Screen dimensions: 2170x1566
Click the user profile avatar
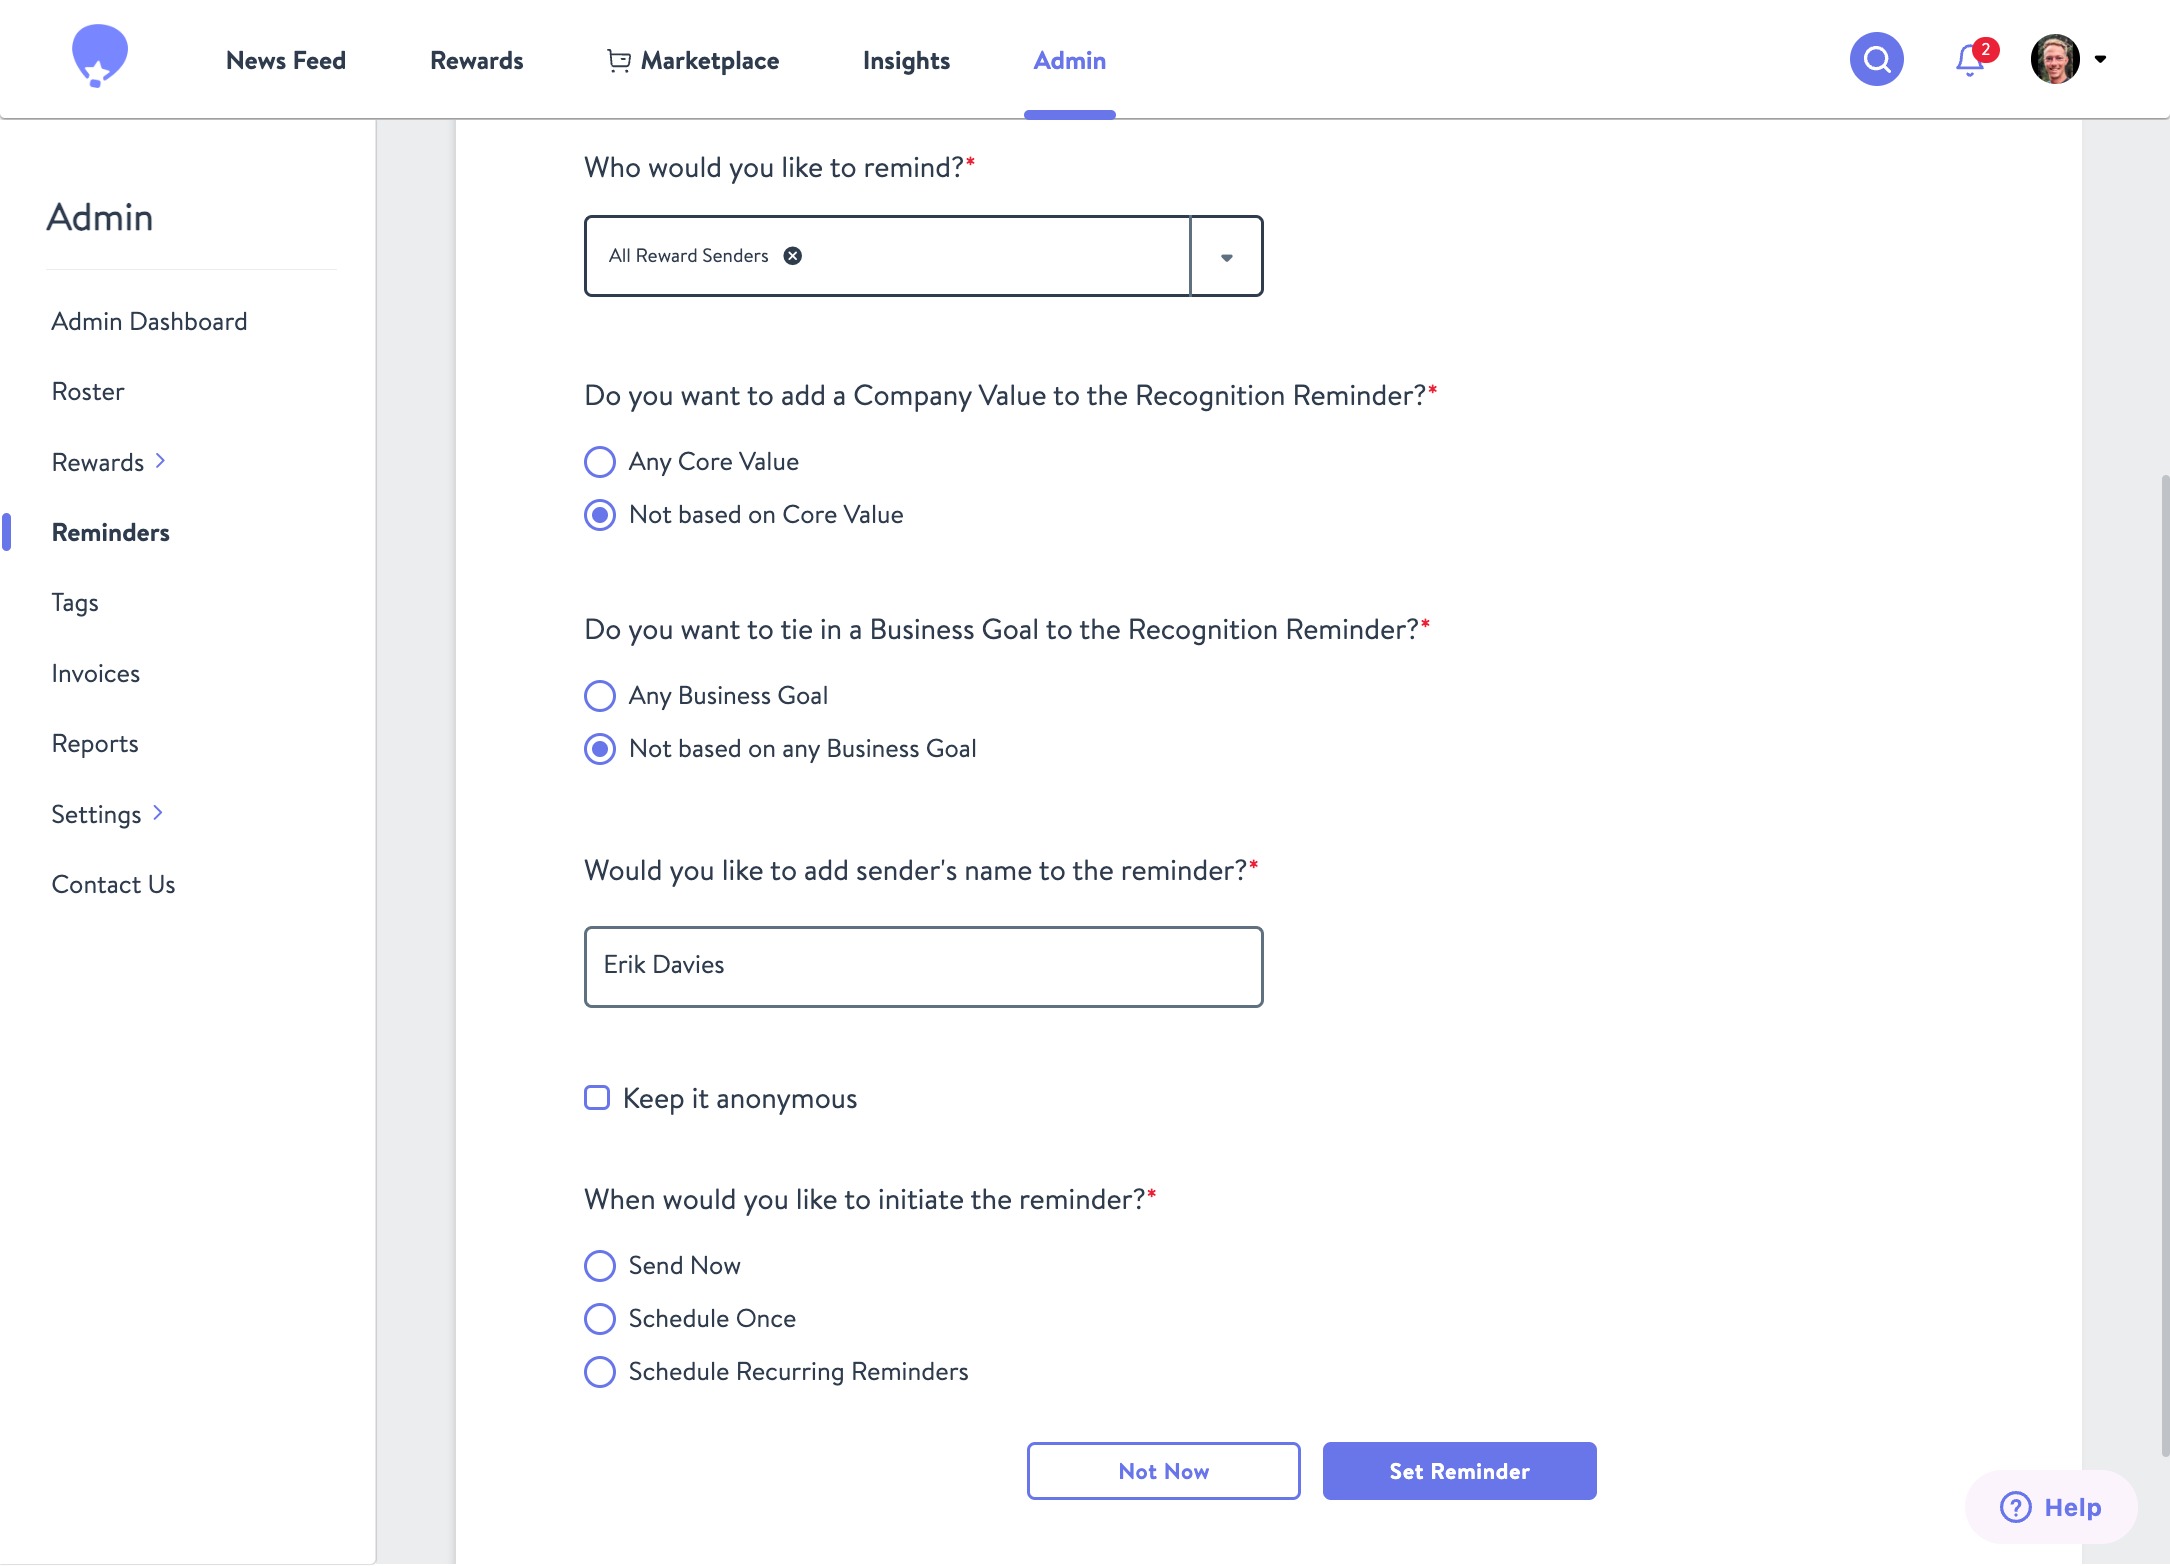pos(2054,60)
